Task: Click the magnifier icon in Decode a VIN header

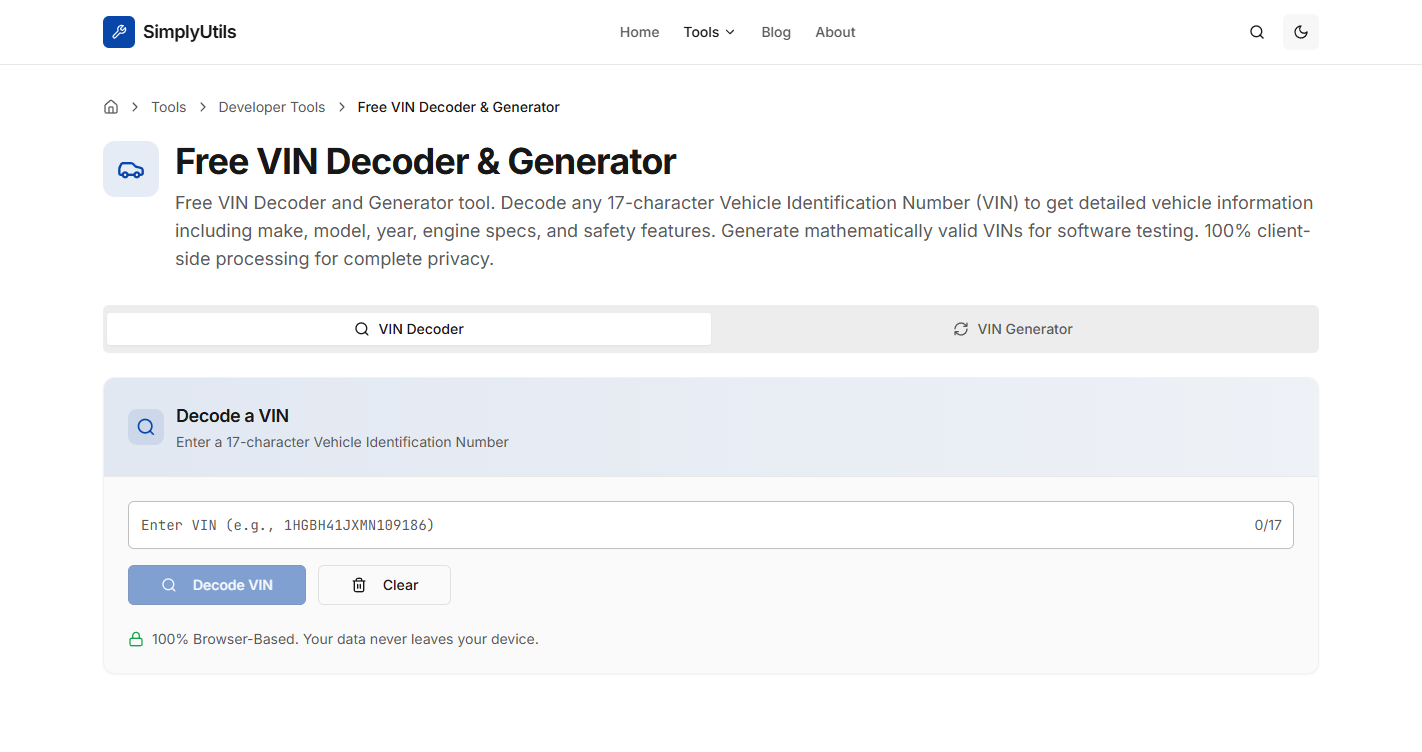Action: click(x=146, y=427)
